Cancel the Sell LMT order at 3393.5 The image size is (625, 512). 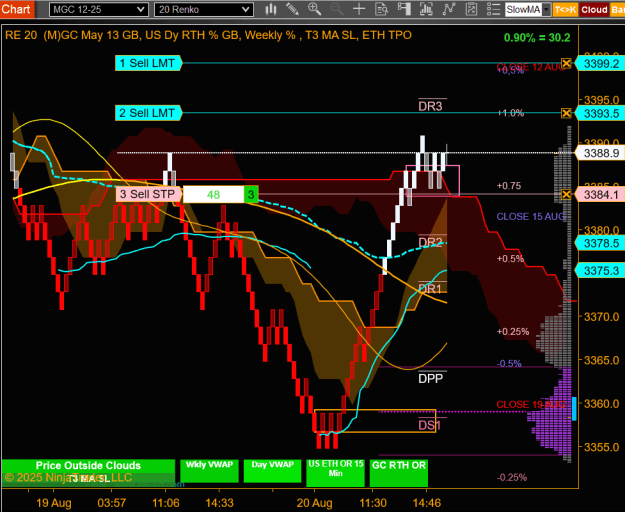click(566, 113)
